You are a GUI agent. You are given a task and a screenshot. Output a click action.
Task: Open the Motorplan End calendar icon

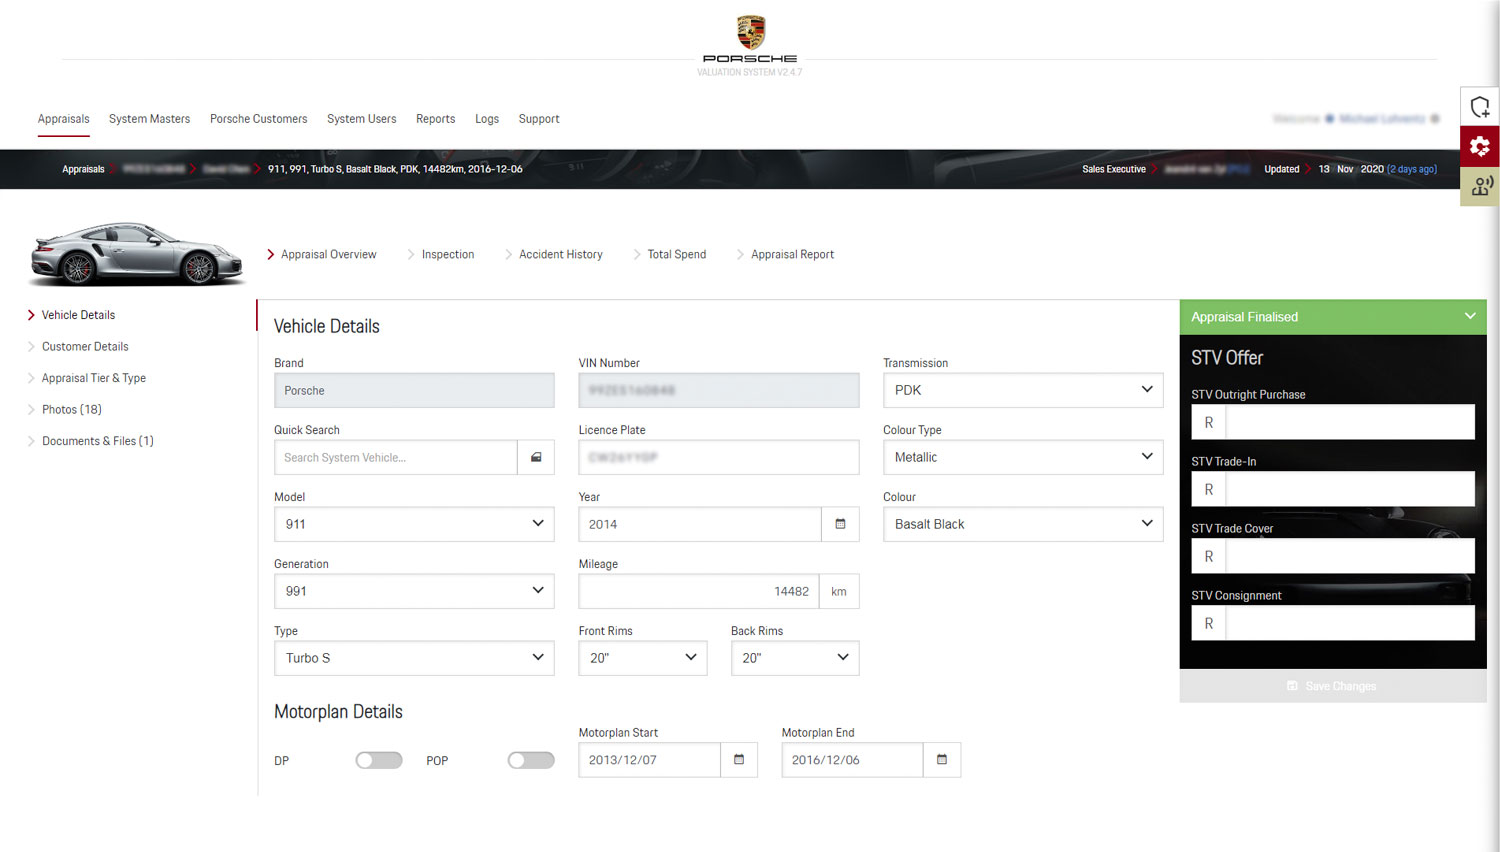(x=942, y=760)
